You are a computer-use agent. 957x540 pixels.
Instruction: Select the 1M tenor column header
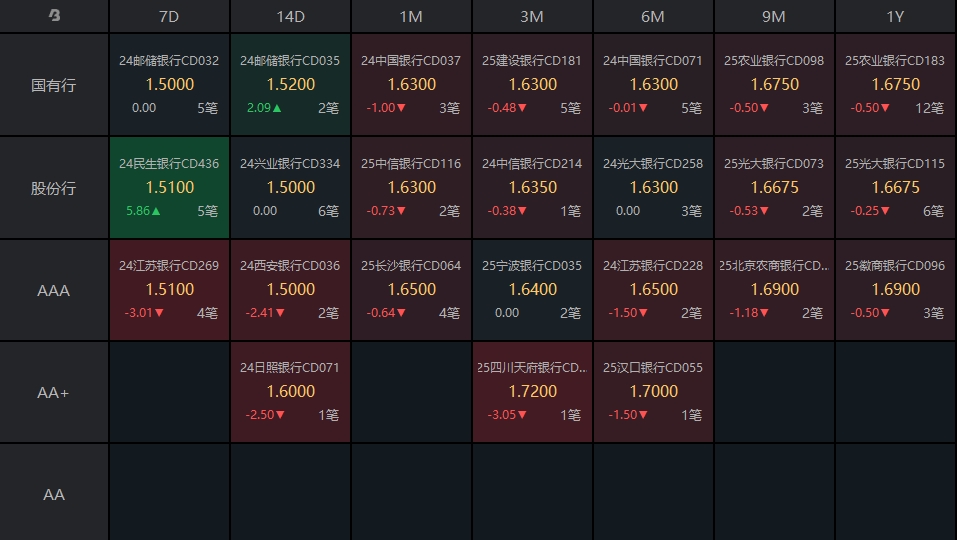coord(411,16)
